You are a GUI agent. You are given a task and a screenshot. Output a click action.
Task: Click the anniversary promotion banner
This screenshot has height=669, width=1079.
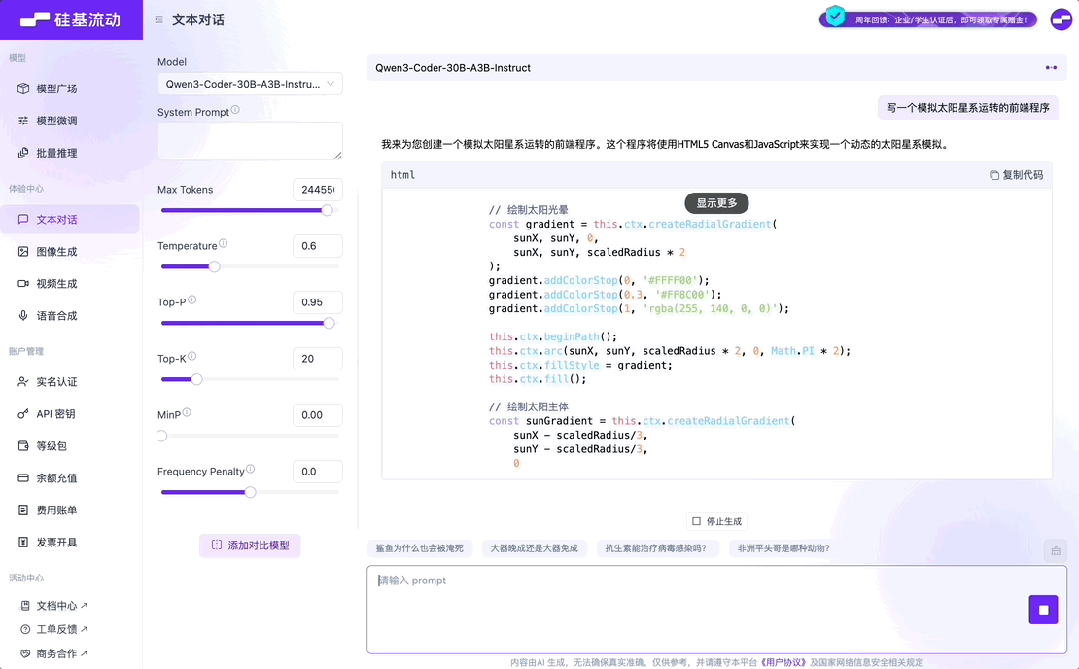(928, 19)
